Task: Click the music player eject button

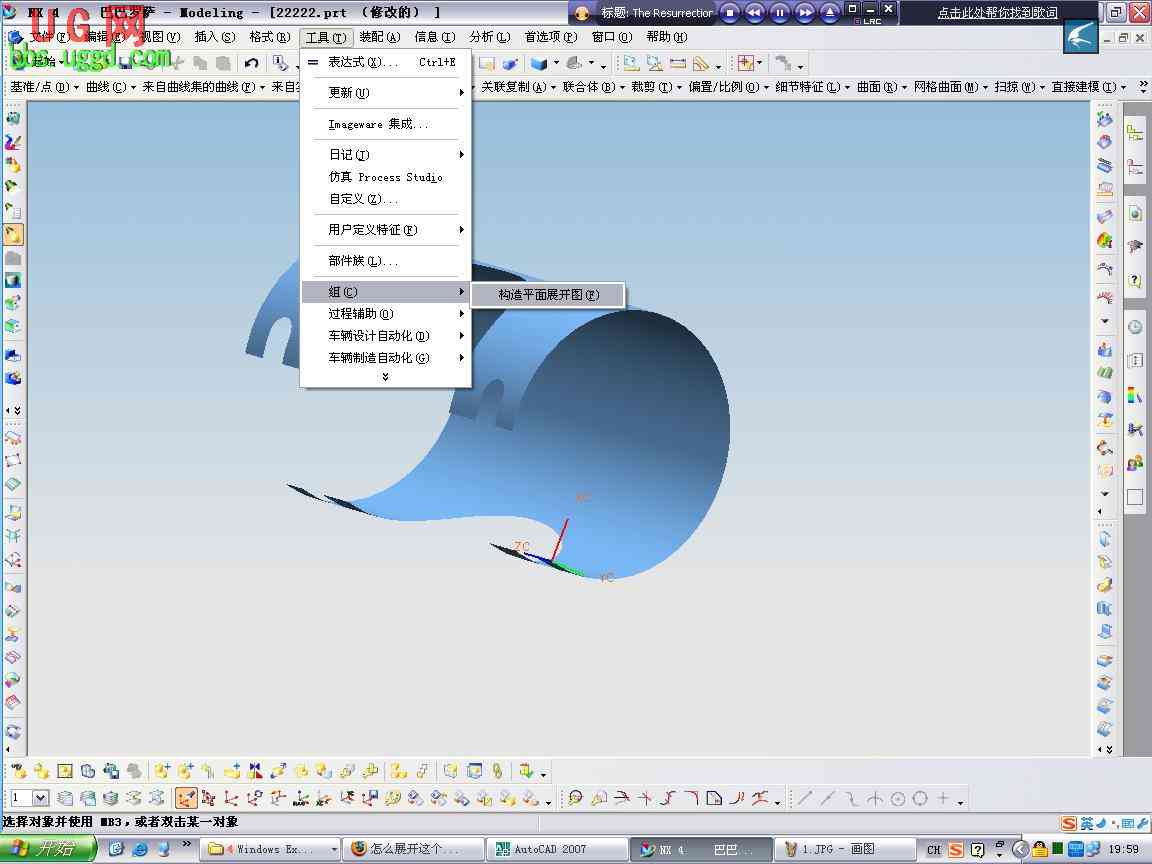Action: [829, 12]
